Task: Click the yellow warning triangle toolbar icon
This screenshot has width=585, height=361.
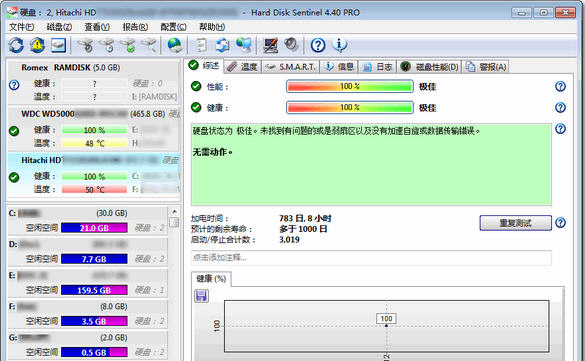Action: (38, 45)
